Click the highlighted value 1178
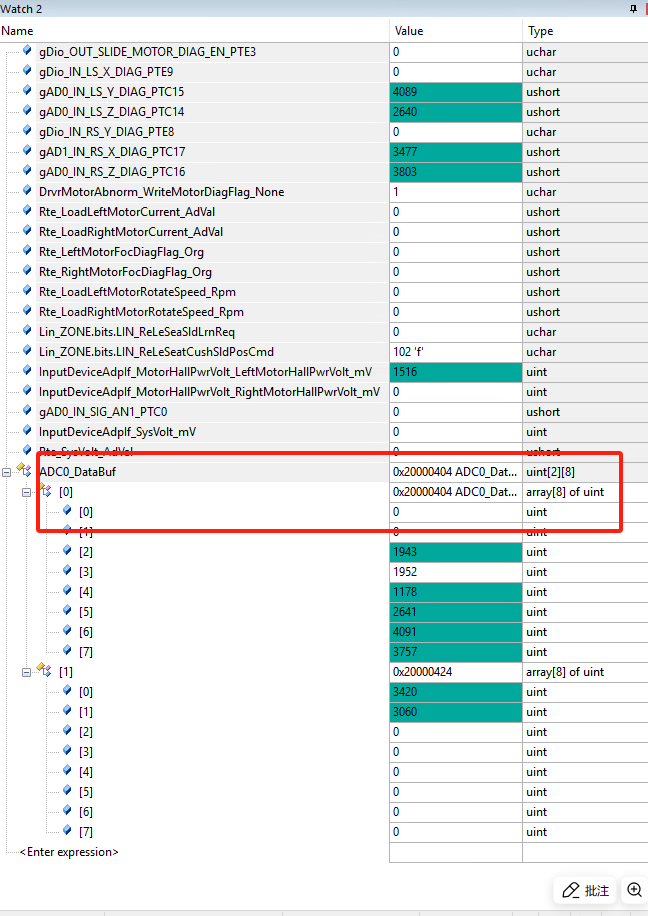The image size is (648, 916). click(x=456, y=592)
